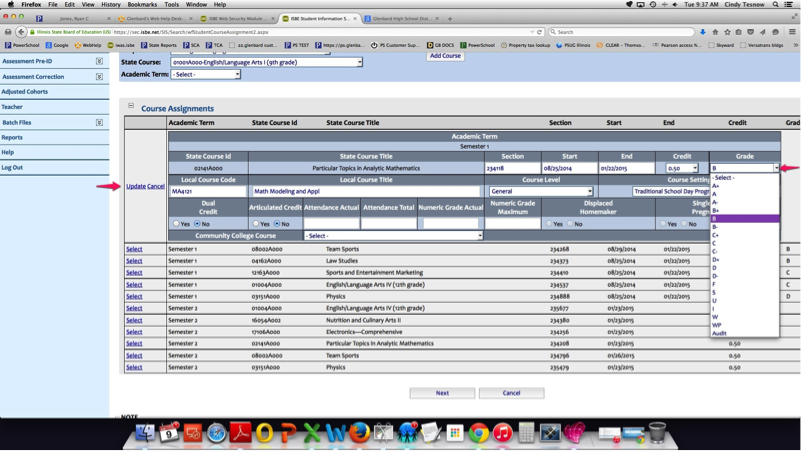Open the Course Level General dropdown
This screenshot has height=451, width=801.
coord(540,191)
